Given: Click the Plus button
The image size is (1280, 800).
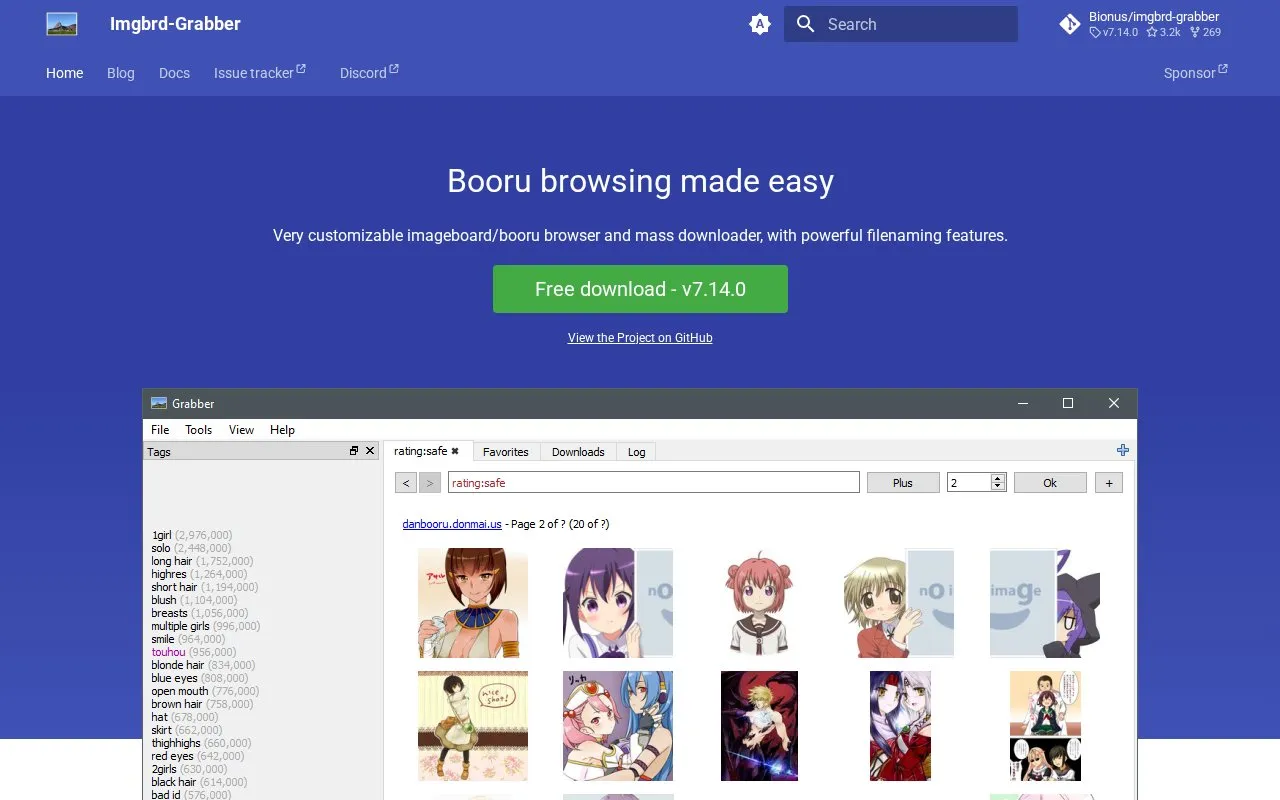Looking at the screenshot, I should coord(903,483).
